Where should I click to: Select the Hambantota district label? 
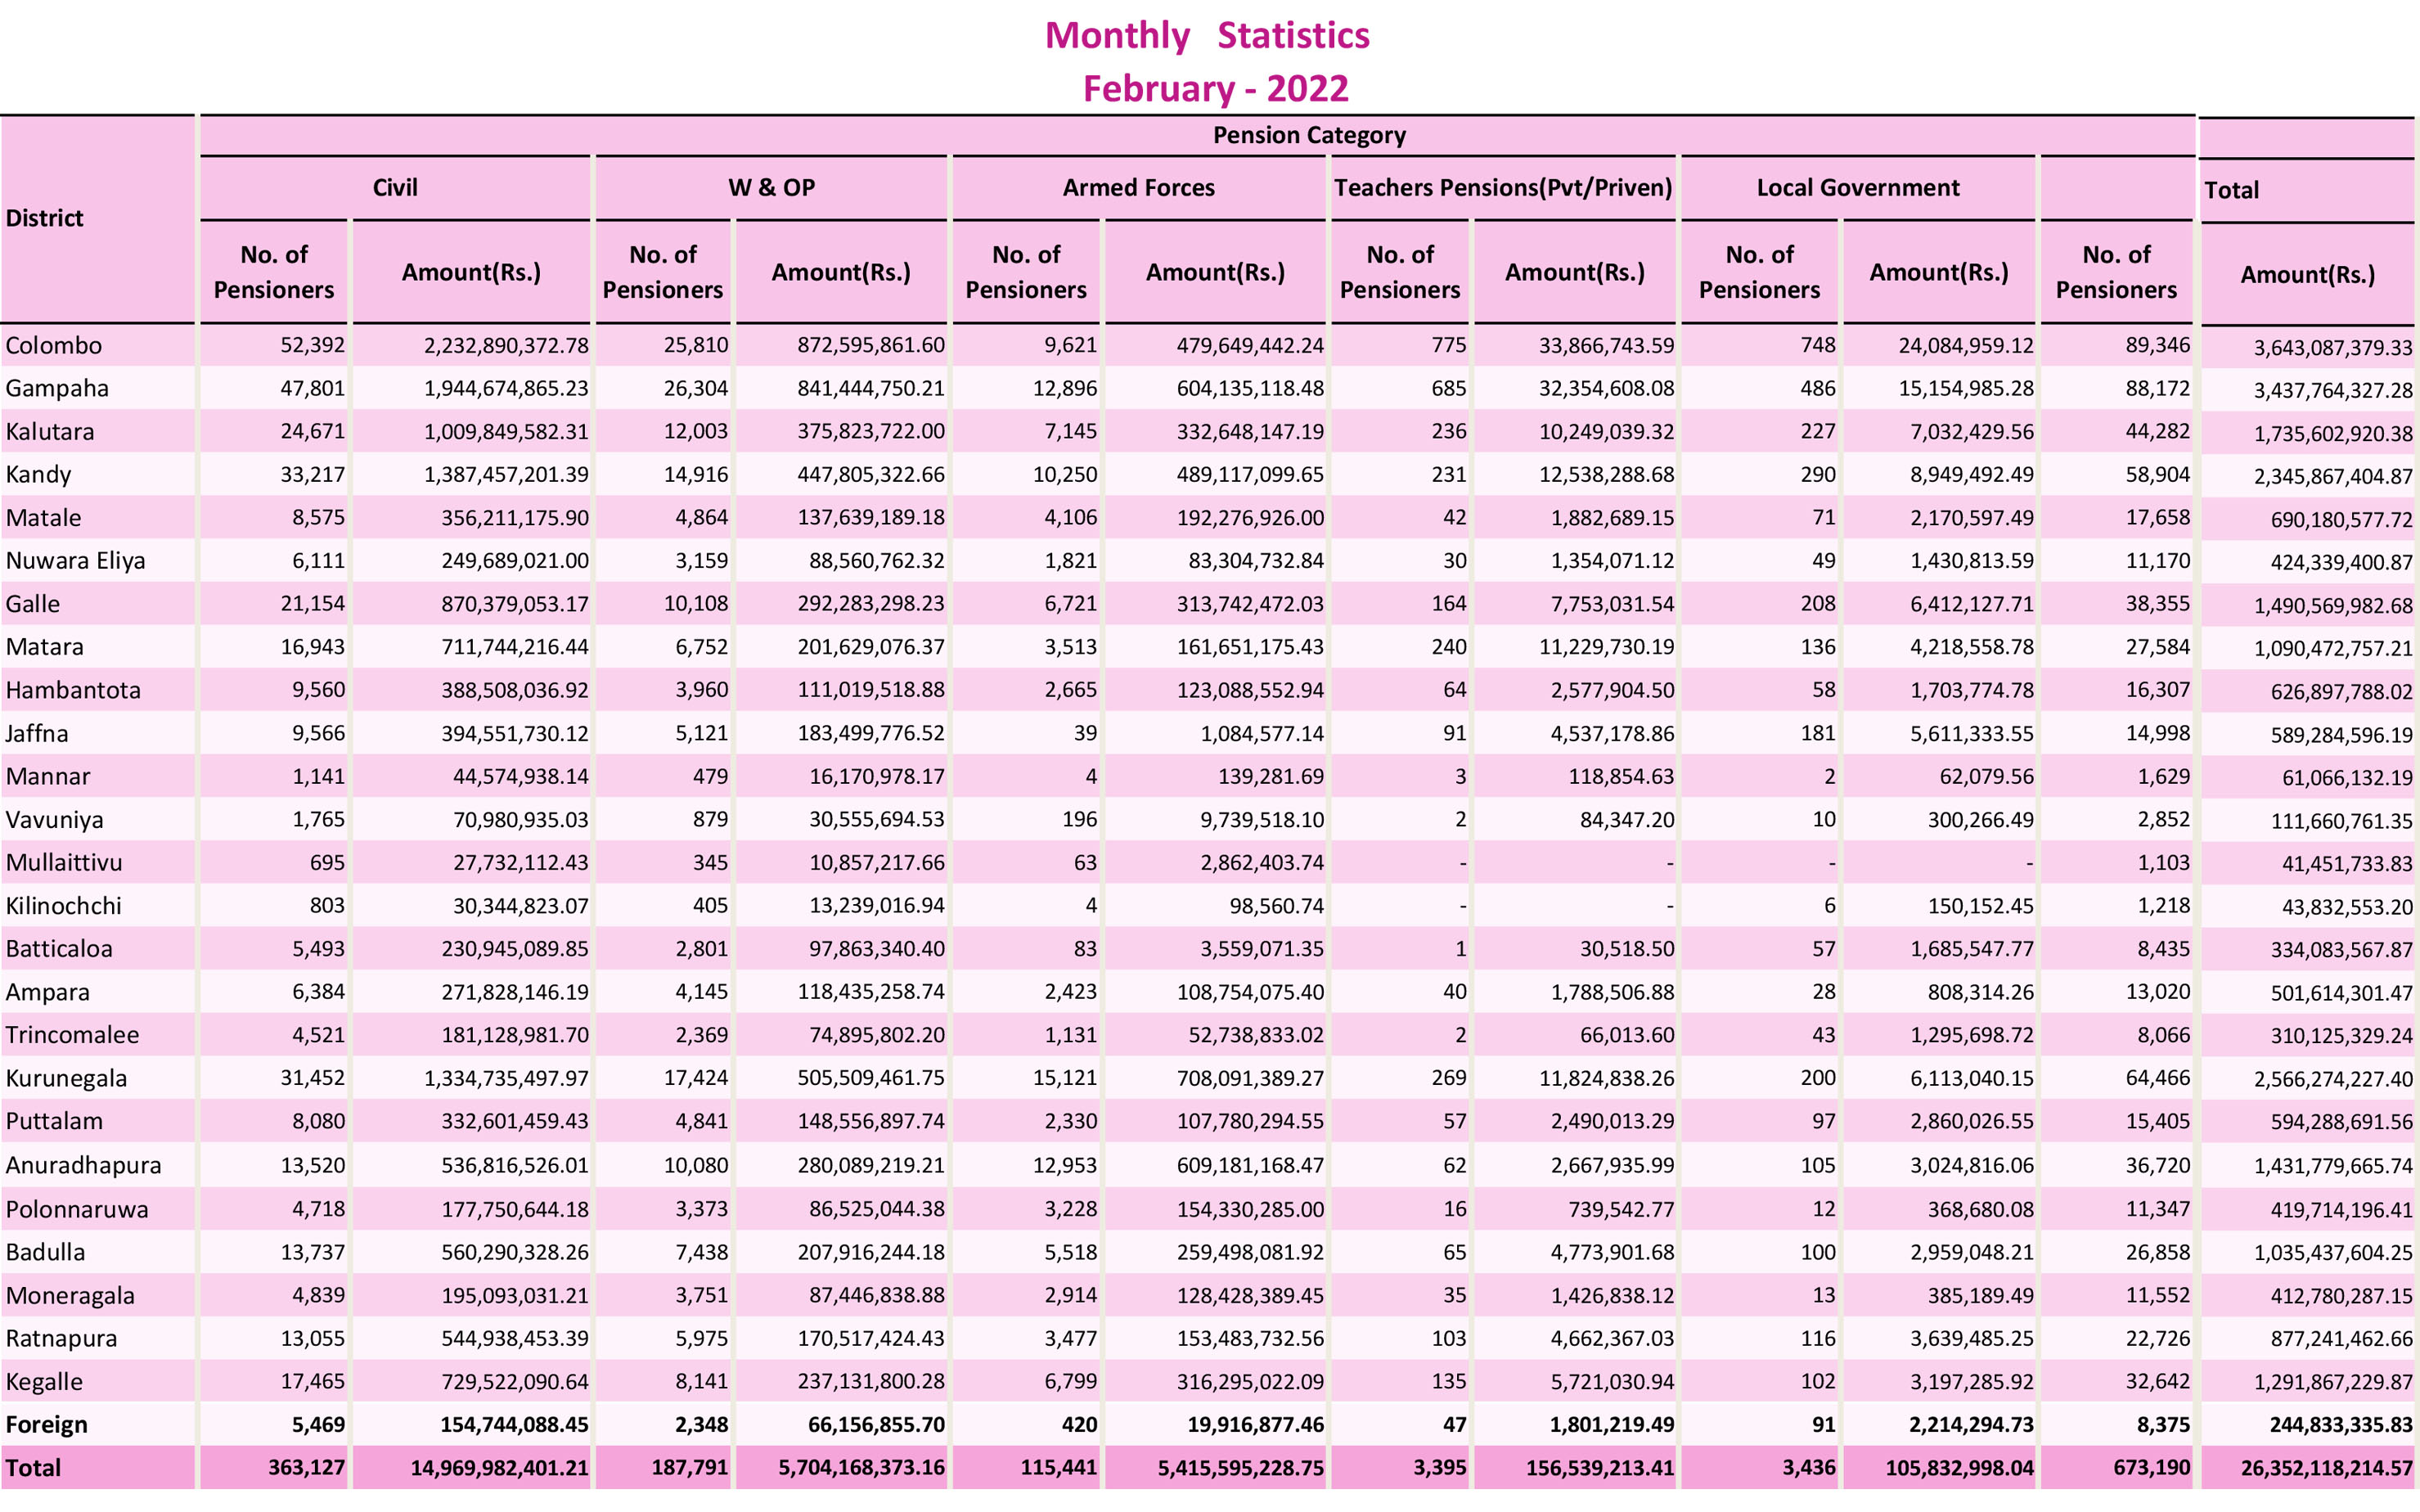click(x=73, y=690)
